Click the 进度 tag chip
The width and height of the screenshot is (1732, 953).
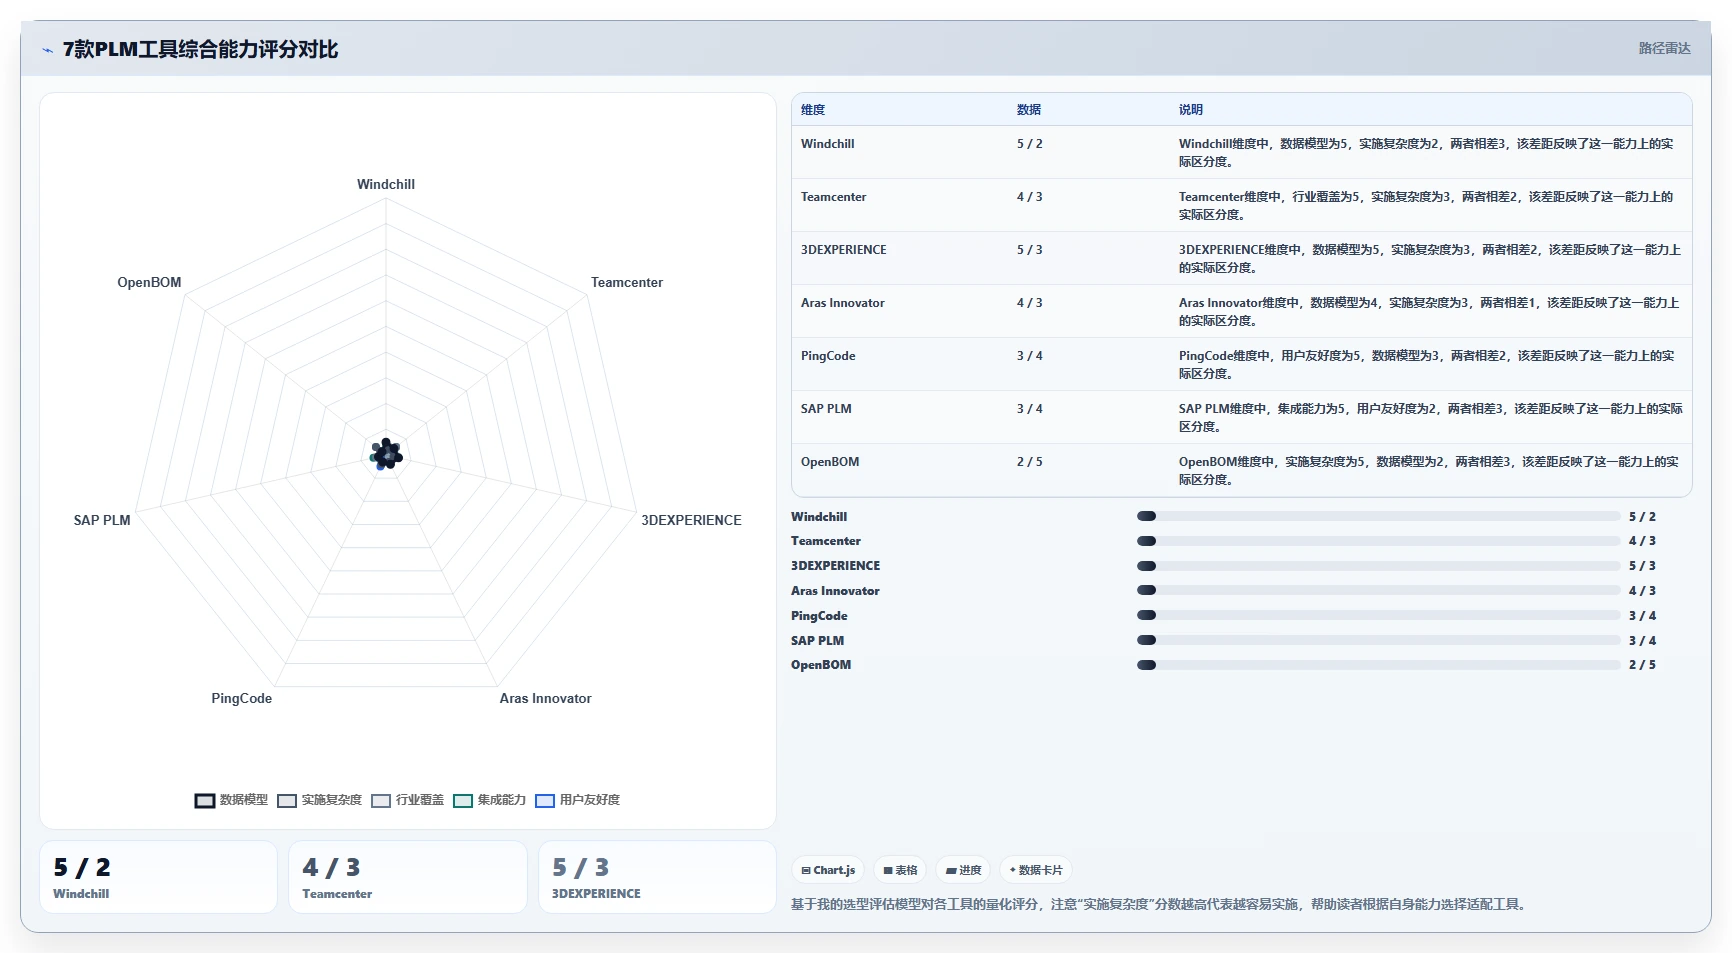click(963, 870)
